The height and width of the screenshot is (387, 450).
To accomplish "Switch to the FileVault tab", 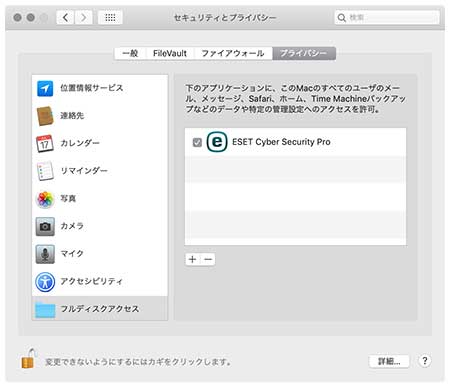I will pos(170,53).
